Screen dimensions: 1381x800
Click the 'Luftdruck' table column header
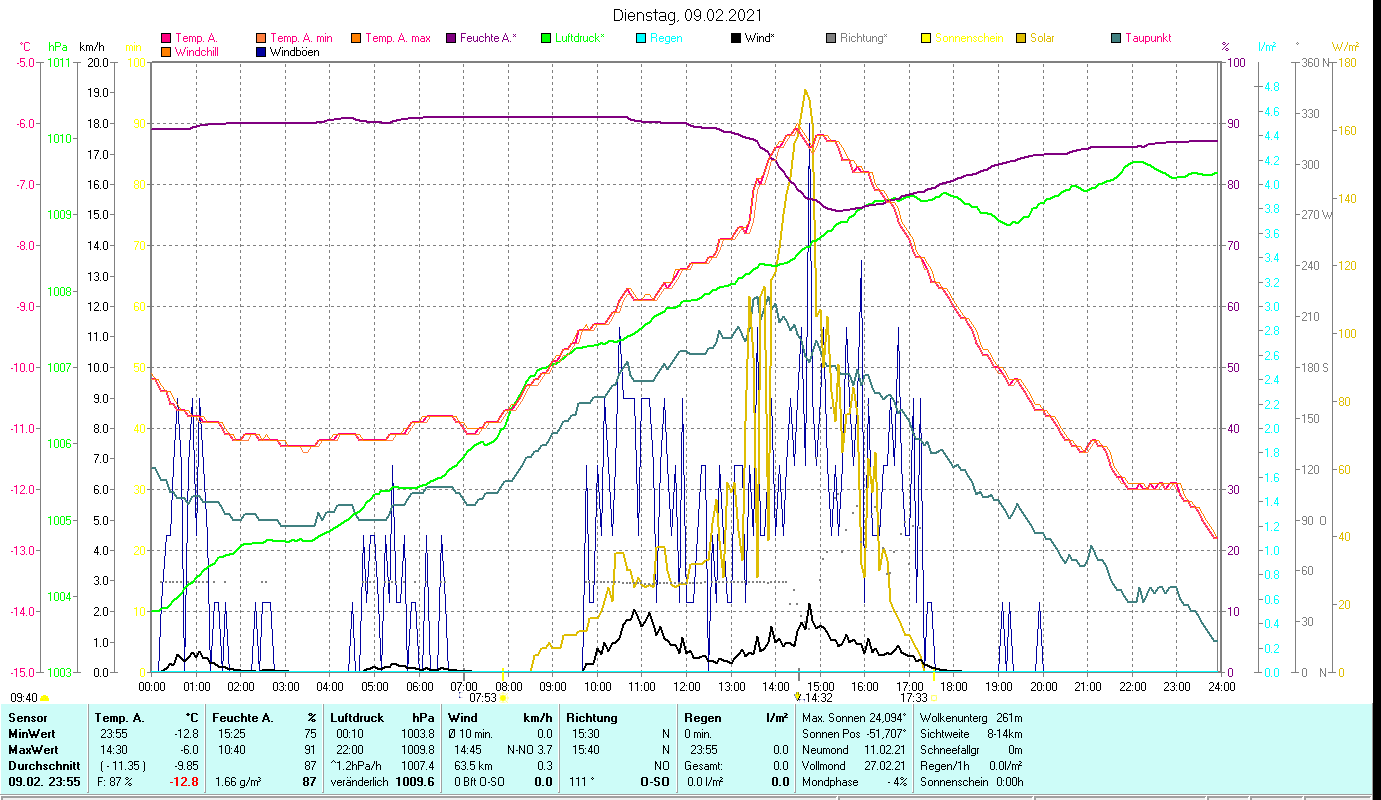(x=357, y=718)
